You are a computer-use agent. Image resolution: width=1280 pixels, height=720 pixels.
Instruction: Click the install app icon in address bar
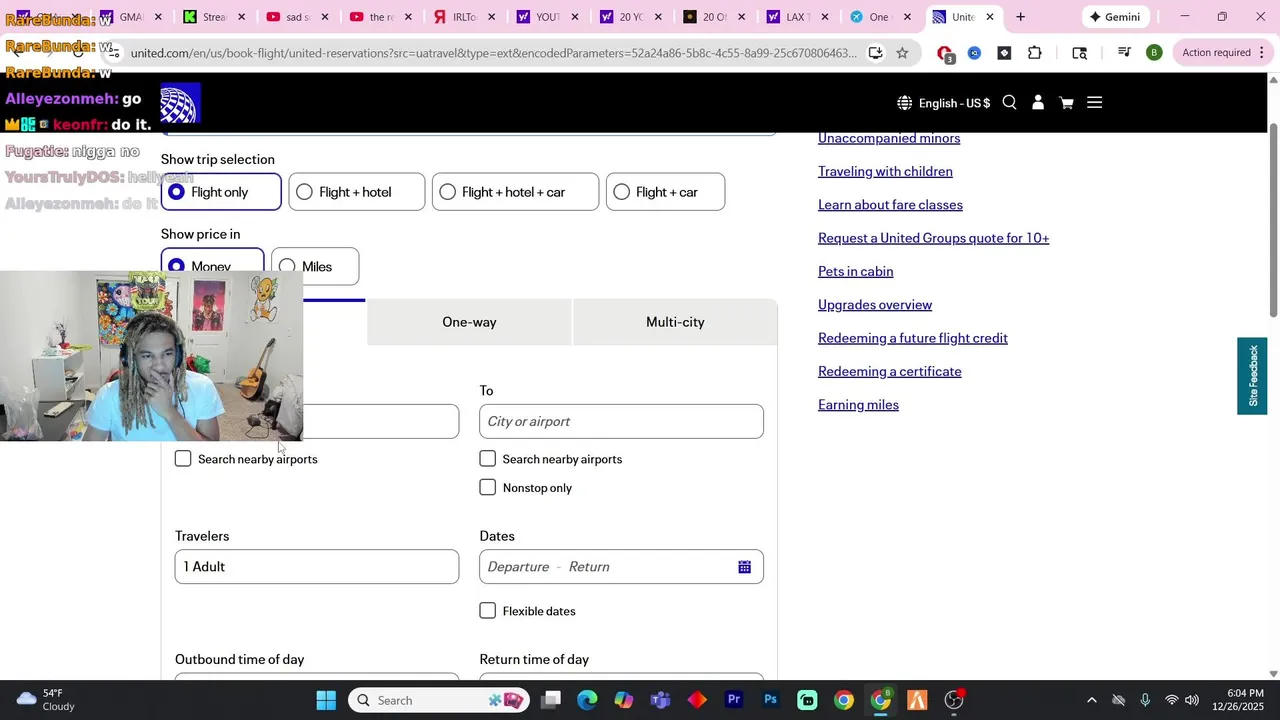tap(875, 53)
